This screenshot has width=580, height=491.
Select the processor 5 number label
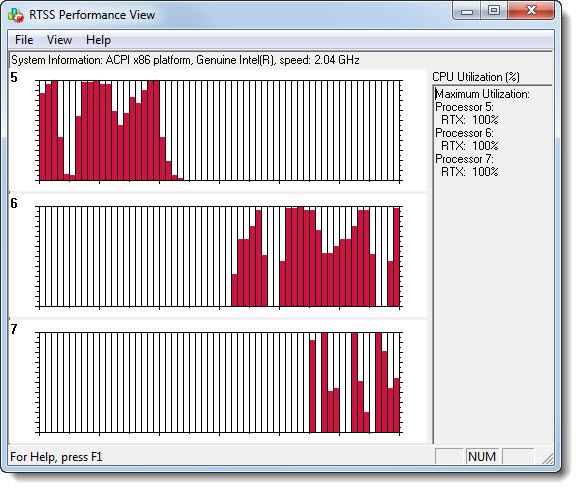click(x=14, y=77)
